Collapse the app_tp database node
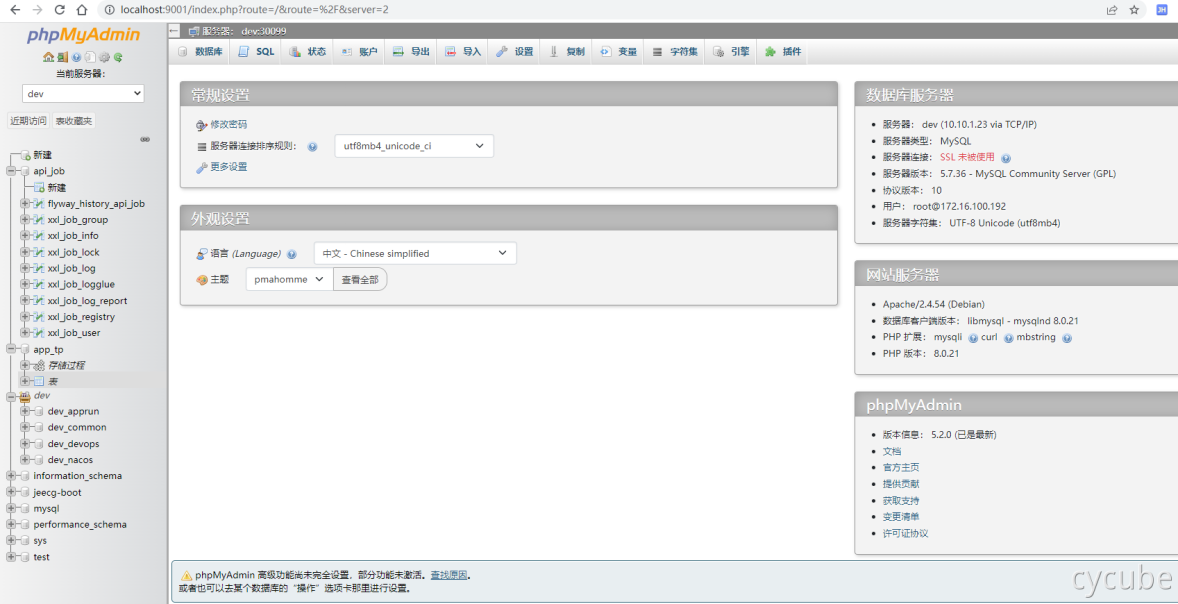1178x604 pixels. tap(11, 349)
